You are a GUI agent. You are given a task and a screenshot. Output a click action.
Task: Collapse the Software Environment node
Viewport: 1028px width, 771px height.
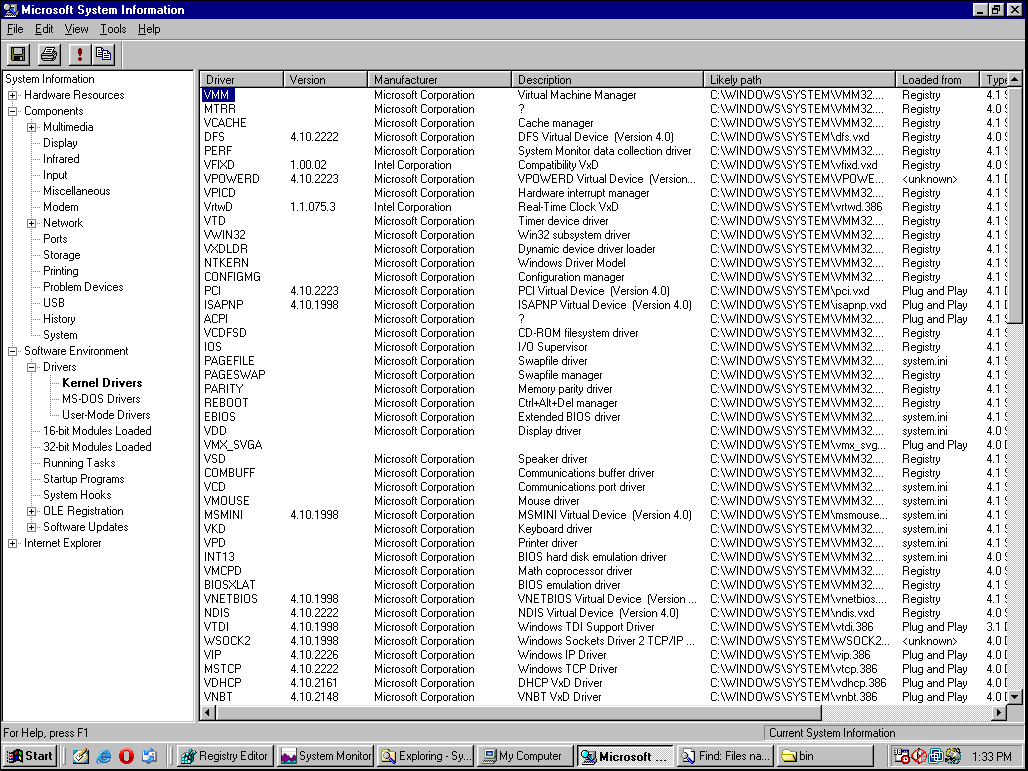coord(12,351)
